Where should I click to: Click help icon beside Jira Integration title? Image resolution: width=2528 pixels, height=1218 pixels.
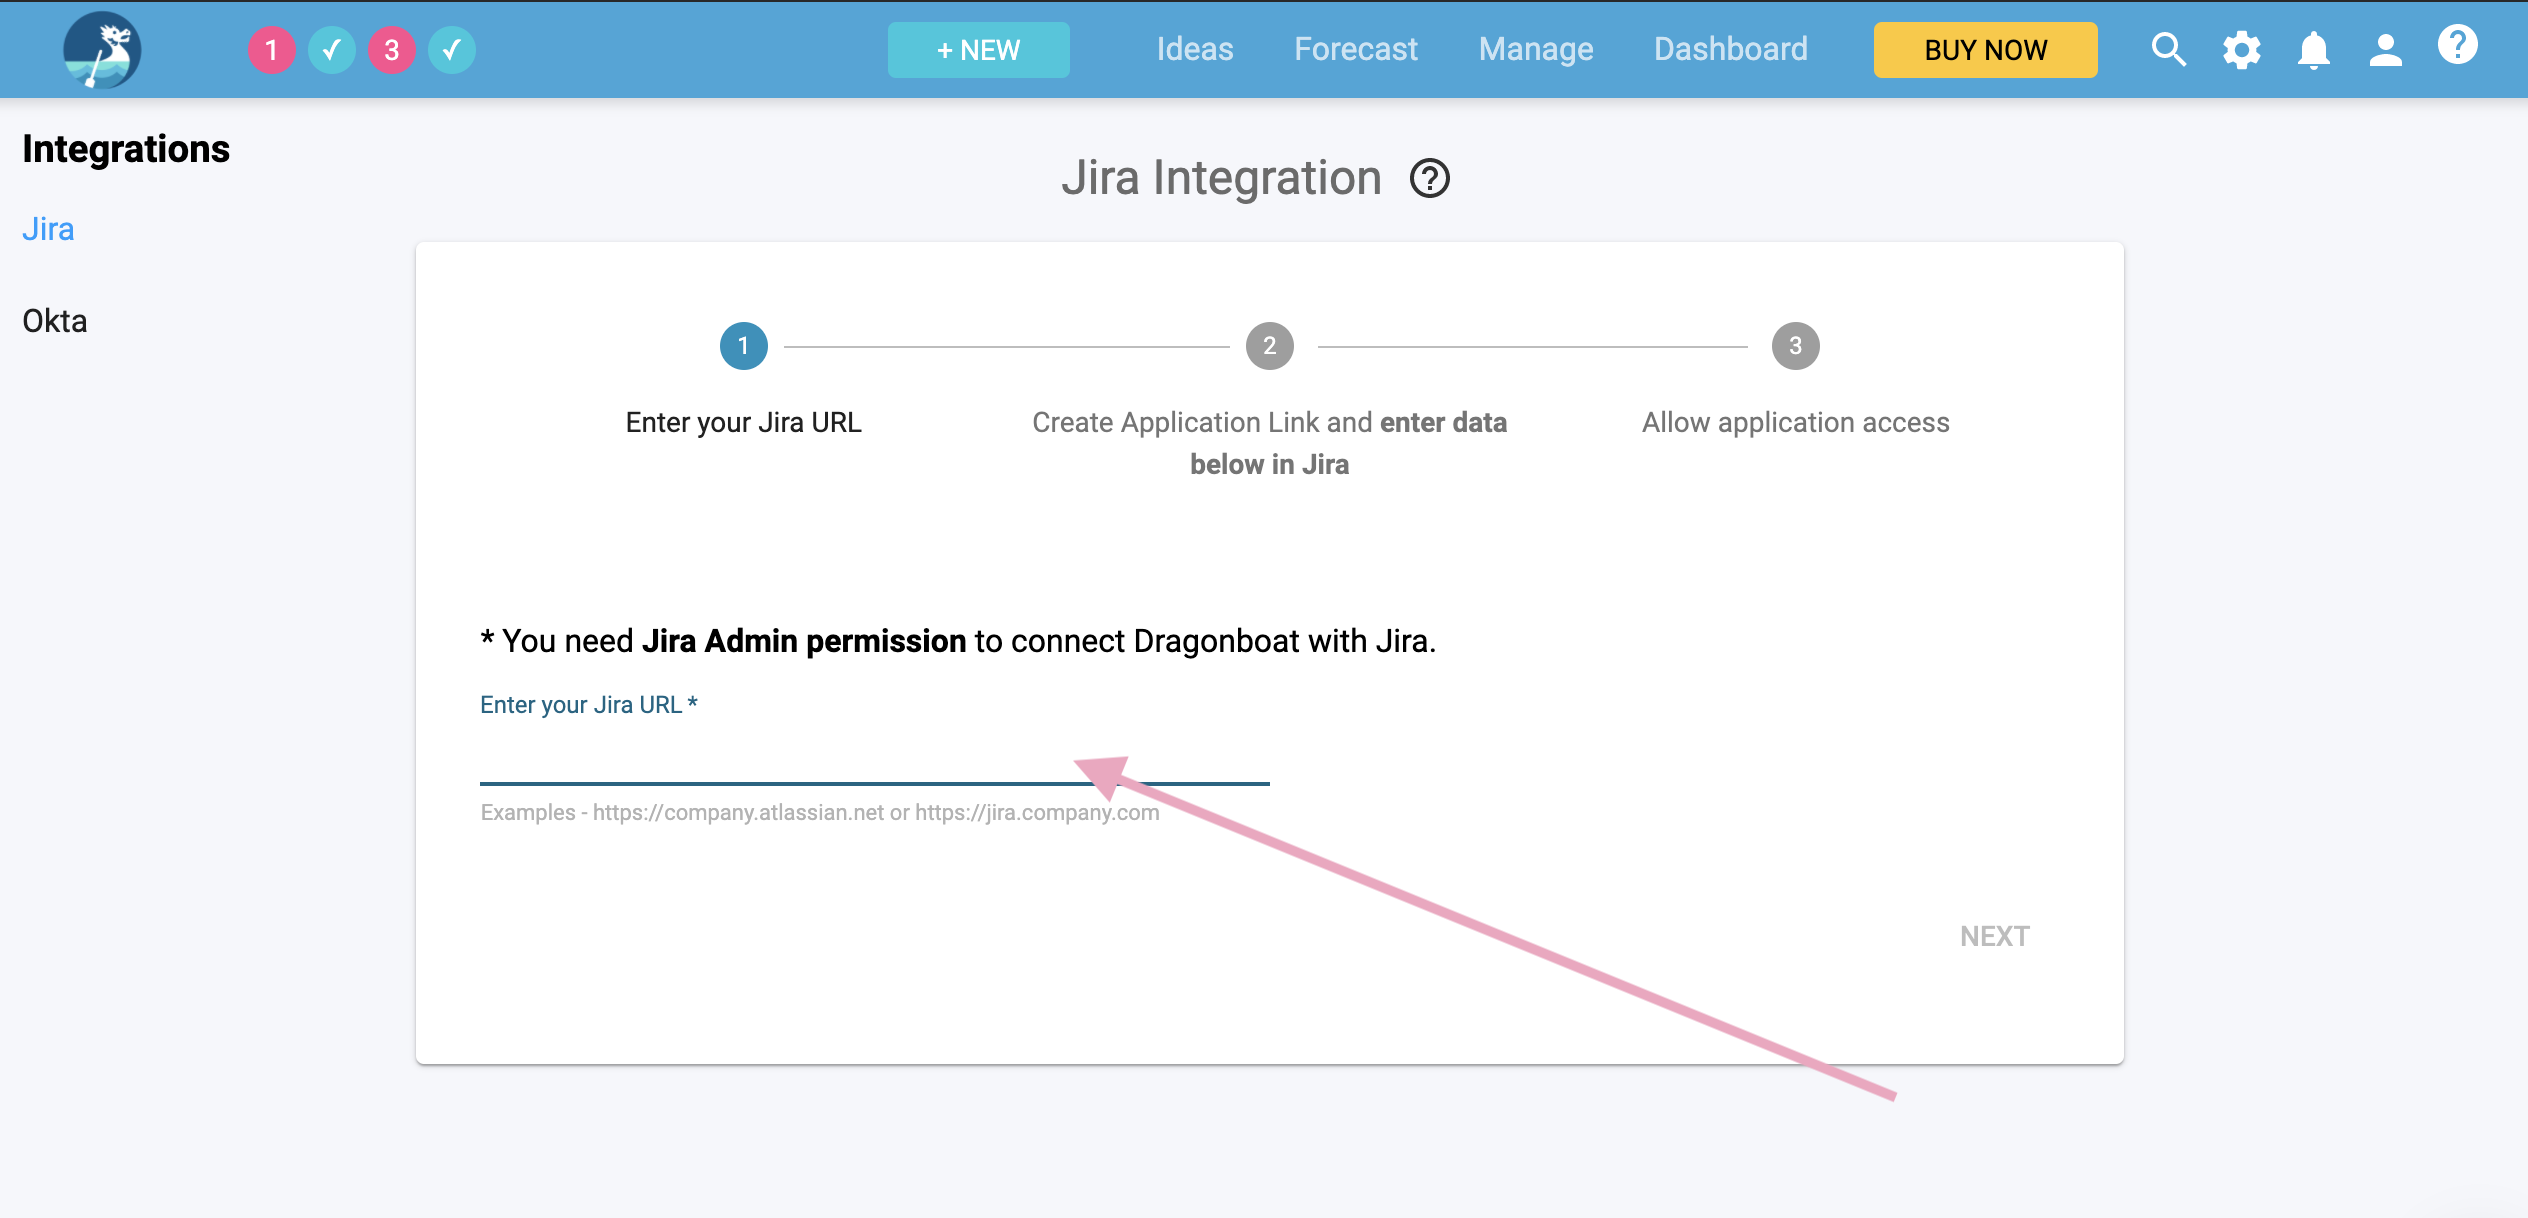coord(1430,178)
